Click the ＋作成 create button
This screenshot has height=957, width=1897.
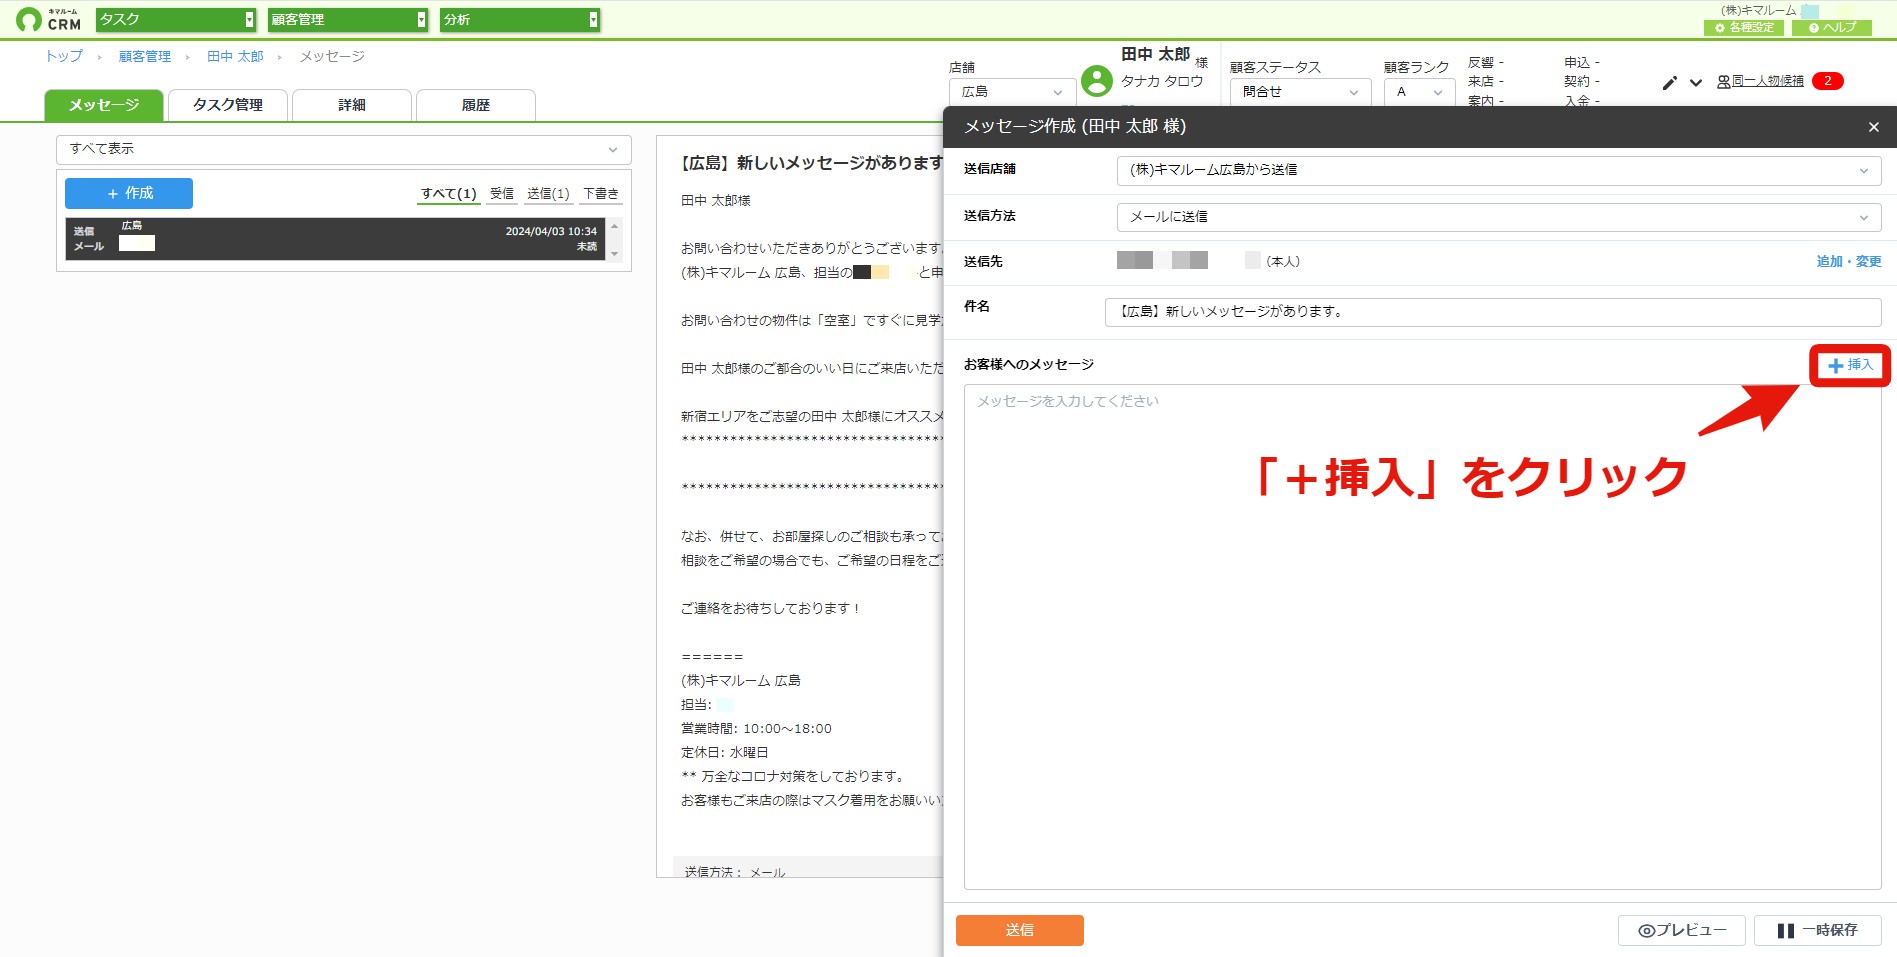[129, 193]
